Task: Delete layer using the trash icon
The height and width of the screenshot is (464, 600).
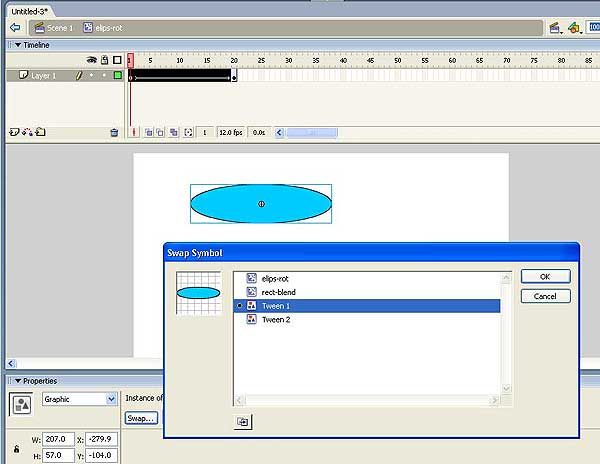Action: pos(114,132)
